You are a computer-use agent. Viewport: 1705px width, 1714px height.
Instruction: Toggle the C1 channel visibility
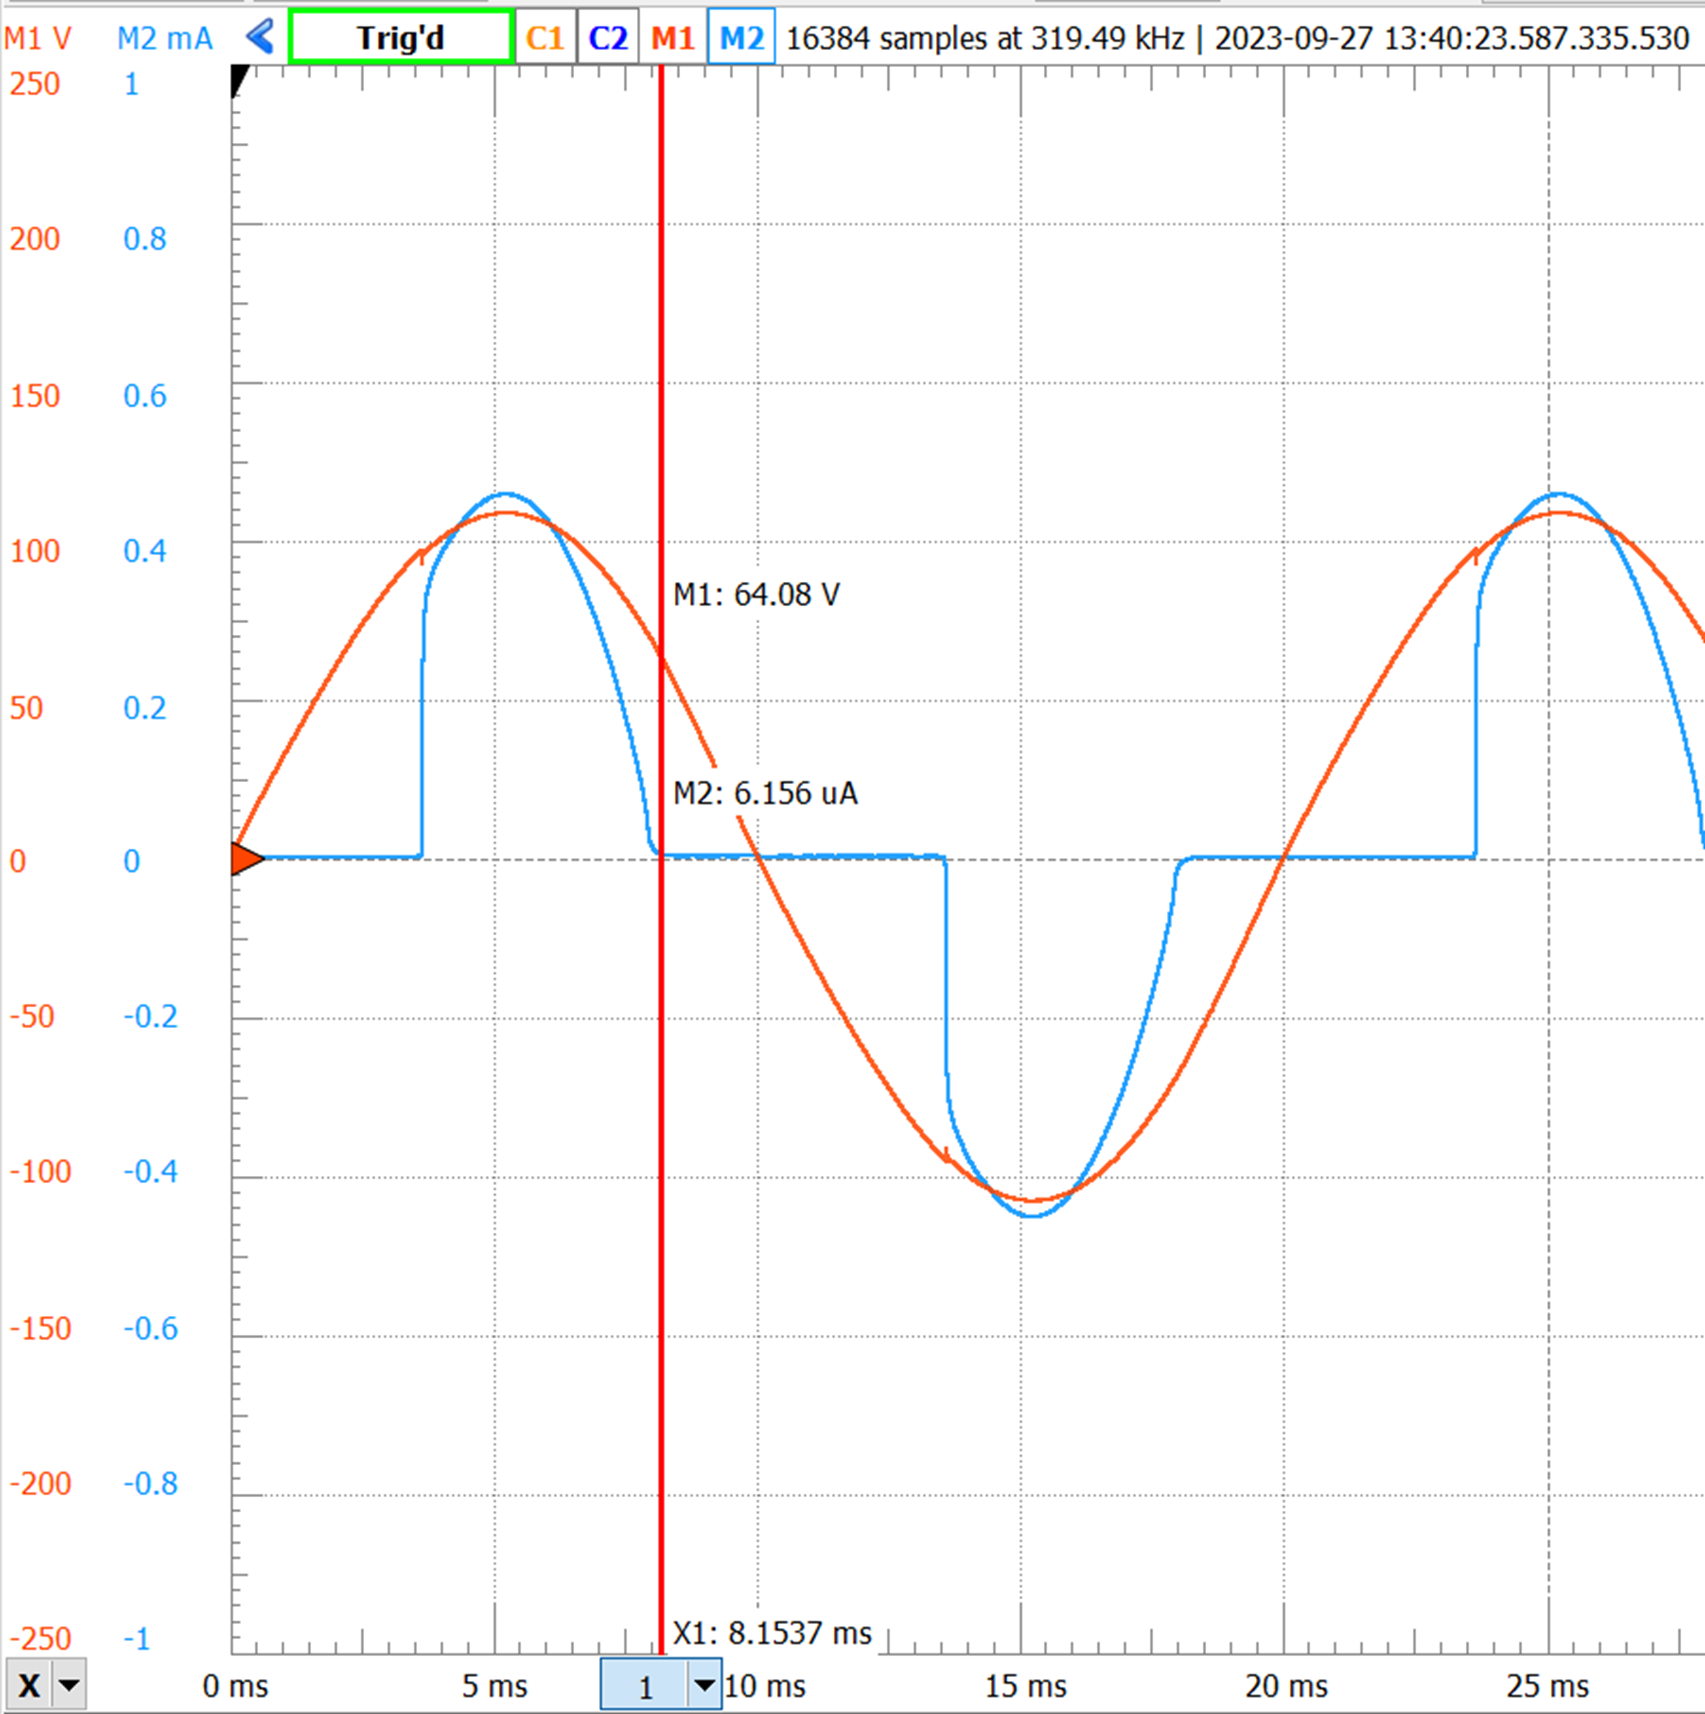tap(543, 36)
